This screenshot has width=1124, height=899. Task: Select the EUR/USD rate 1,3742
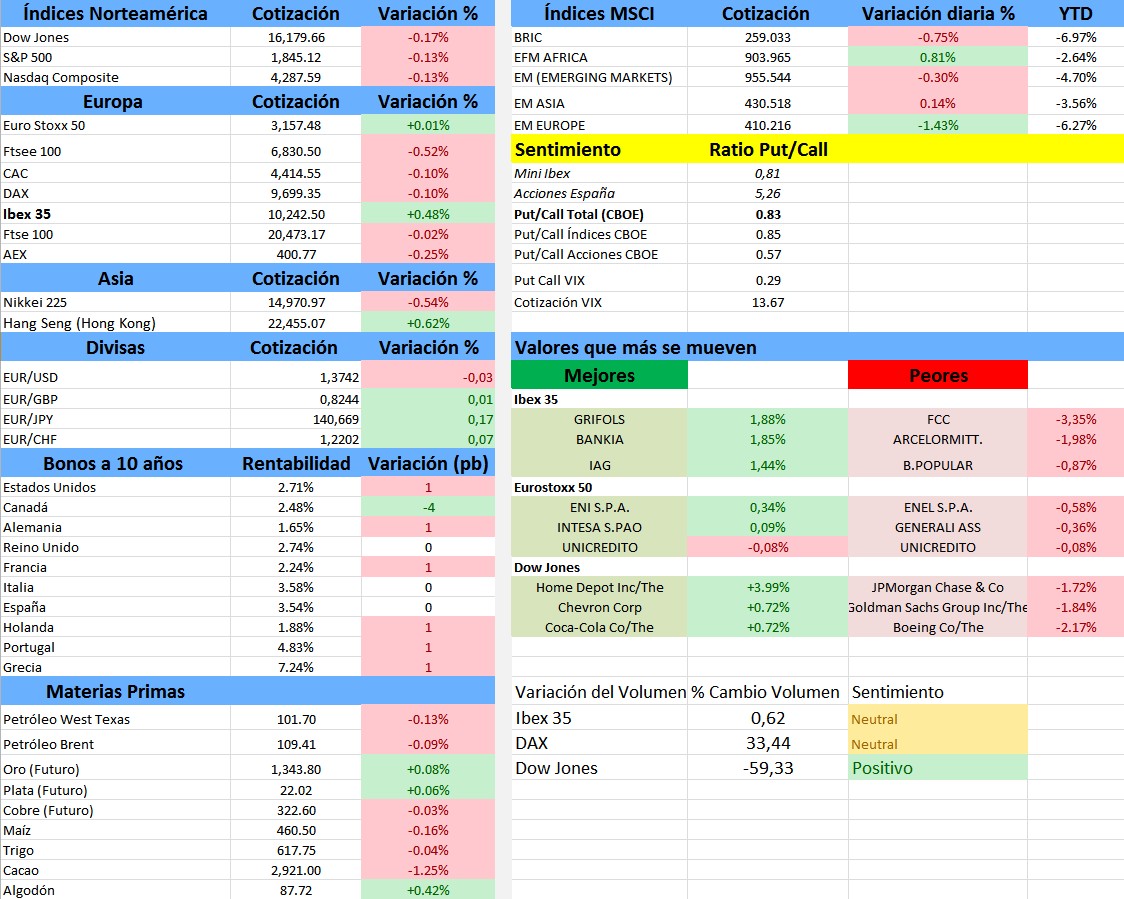click(x=296, y=377)
